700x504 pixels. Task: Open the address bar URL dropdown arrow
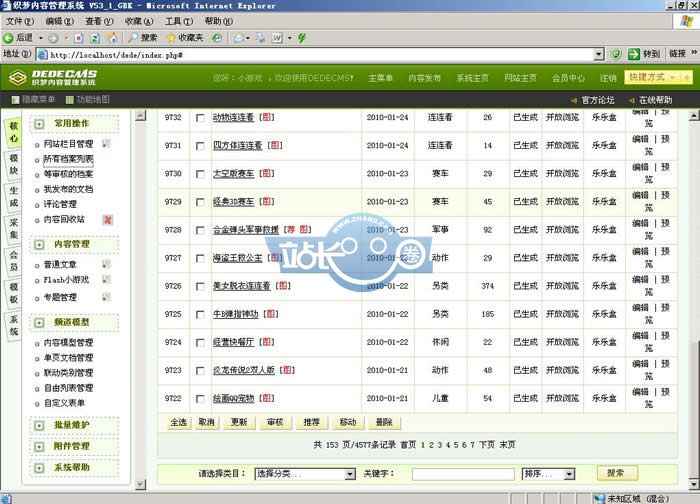[x=599, y=54]
